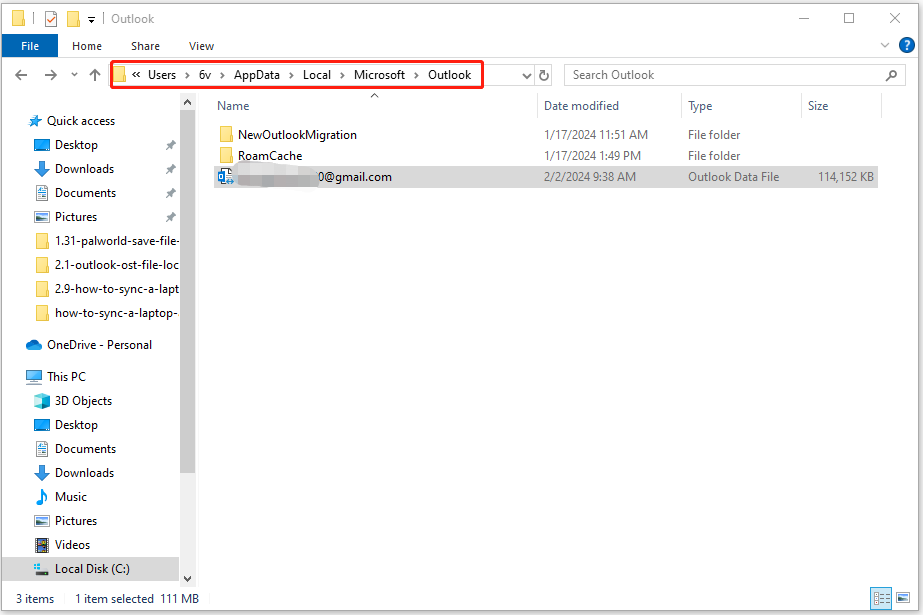Image resolution: width=923 pixels, height=615 pixels.
Task: Sort by the Name column header
Action: (233, 106)
